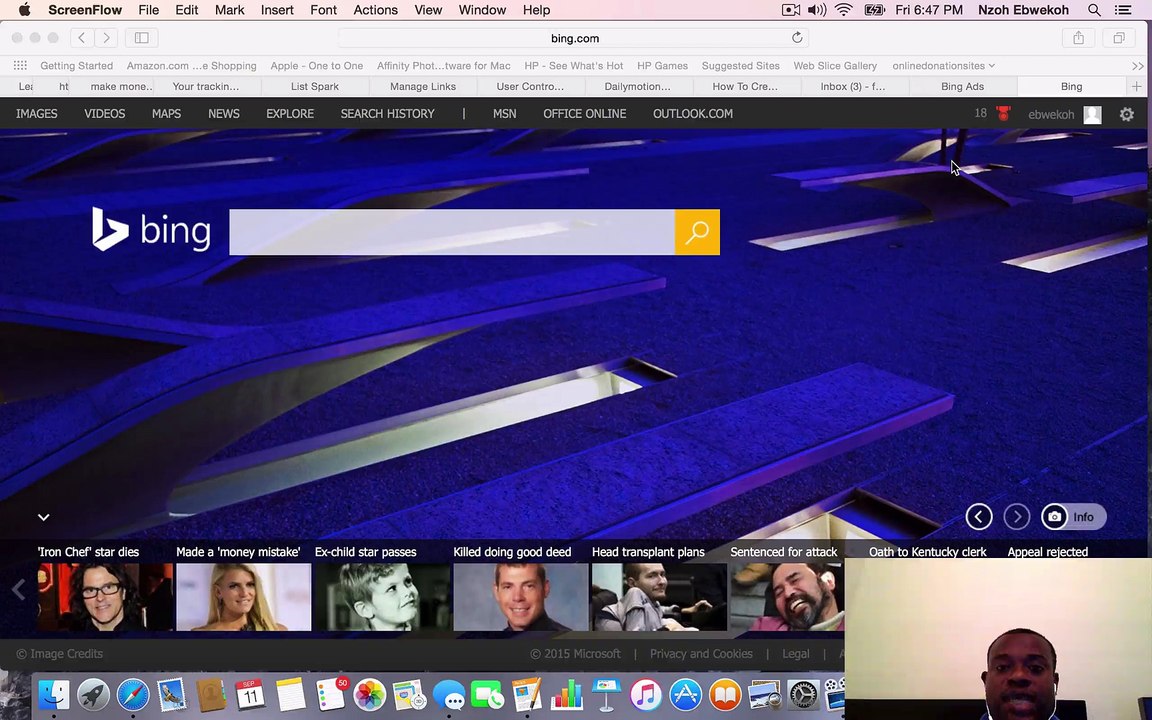Toggle the Safari sidebar button
The width and height of the screenshot is (1152, 720).
[x=142, y=38]
